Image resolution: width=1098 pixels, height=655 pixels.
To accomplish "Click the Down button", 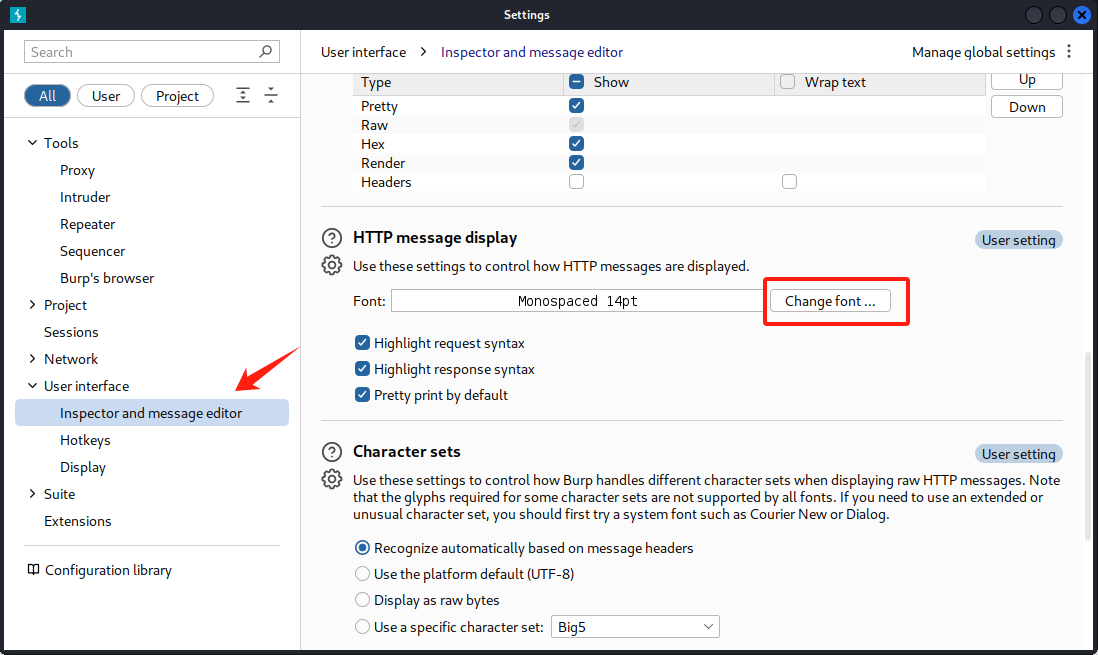I will click(1027, 106).
